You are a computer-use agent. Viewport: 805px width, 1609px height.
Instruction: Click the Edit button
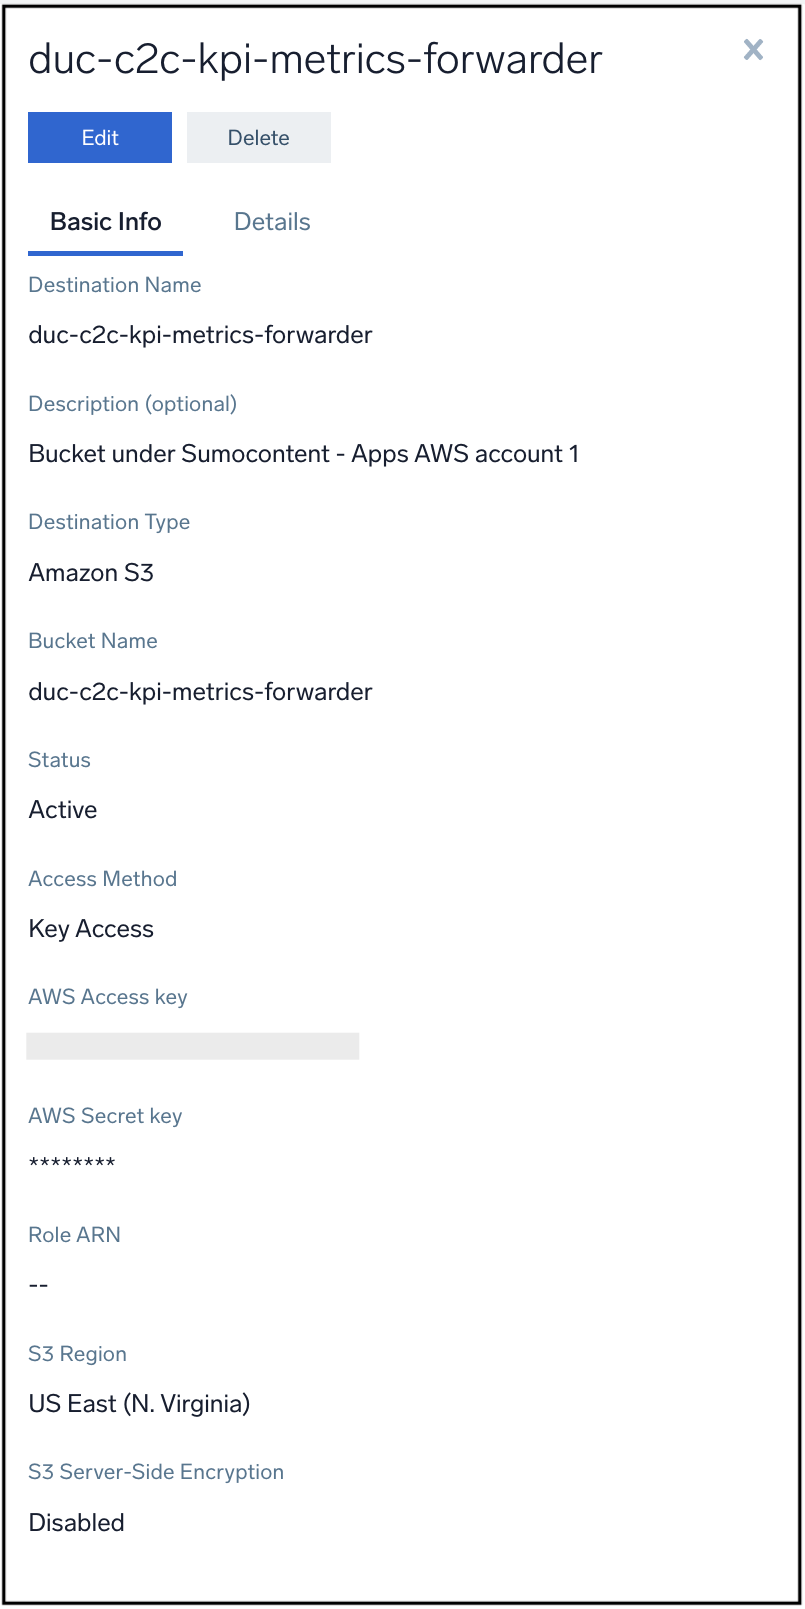coord(99,137)
